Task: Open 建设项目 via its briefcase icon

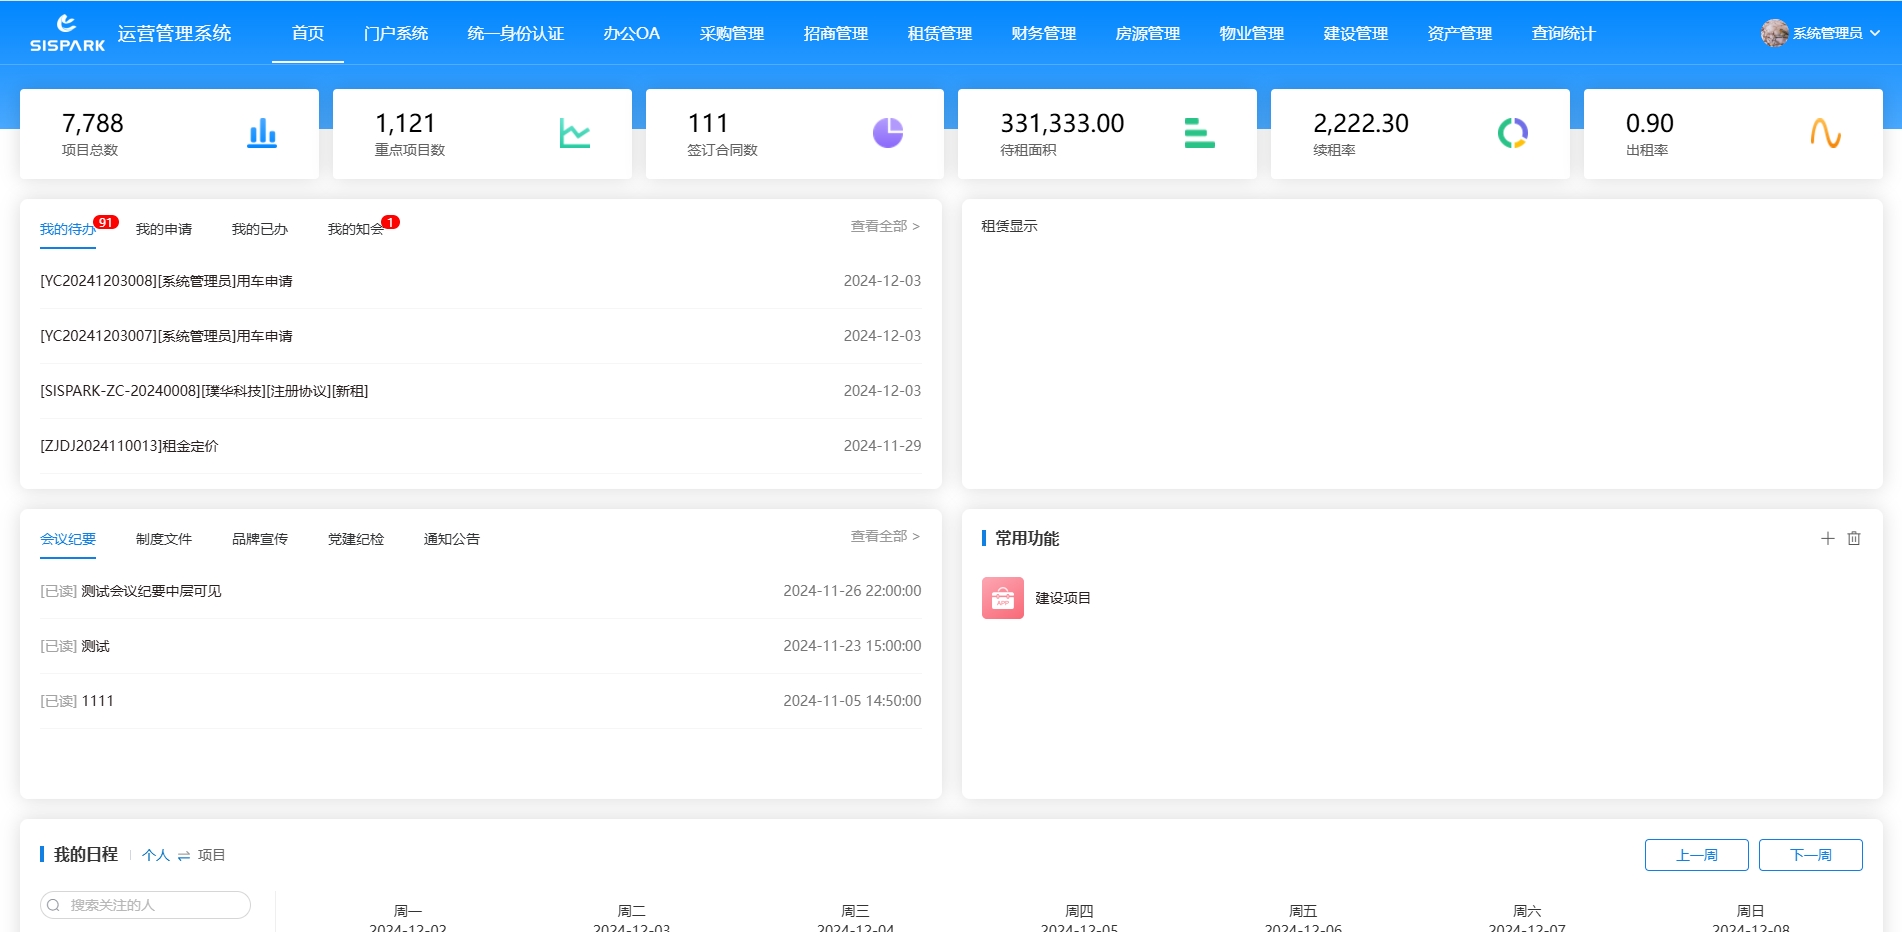Action: 1002,598
